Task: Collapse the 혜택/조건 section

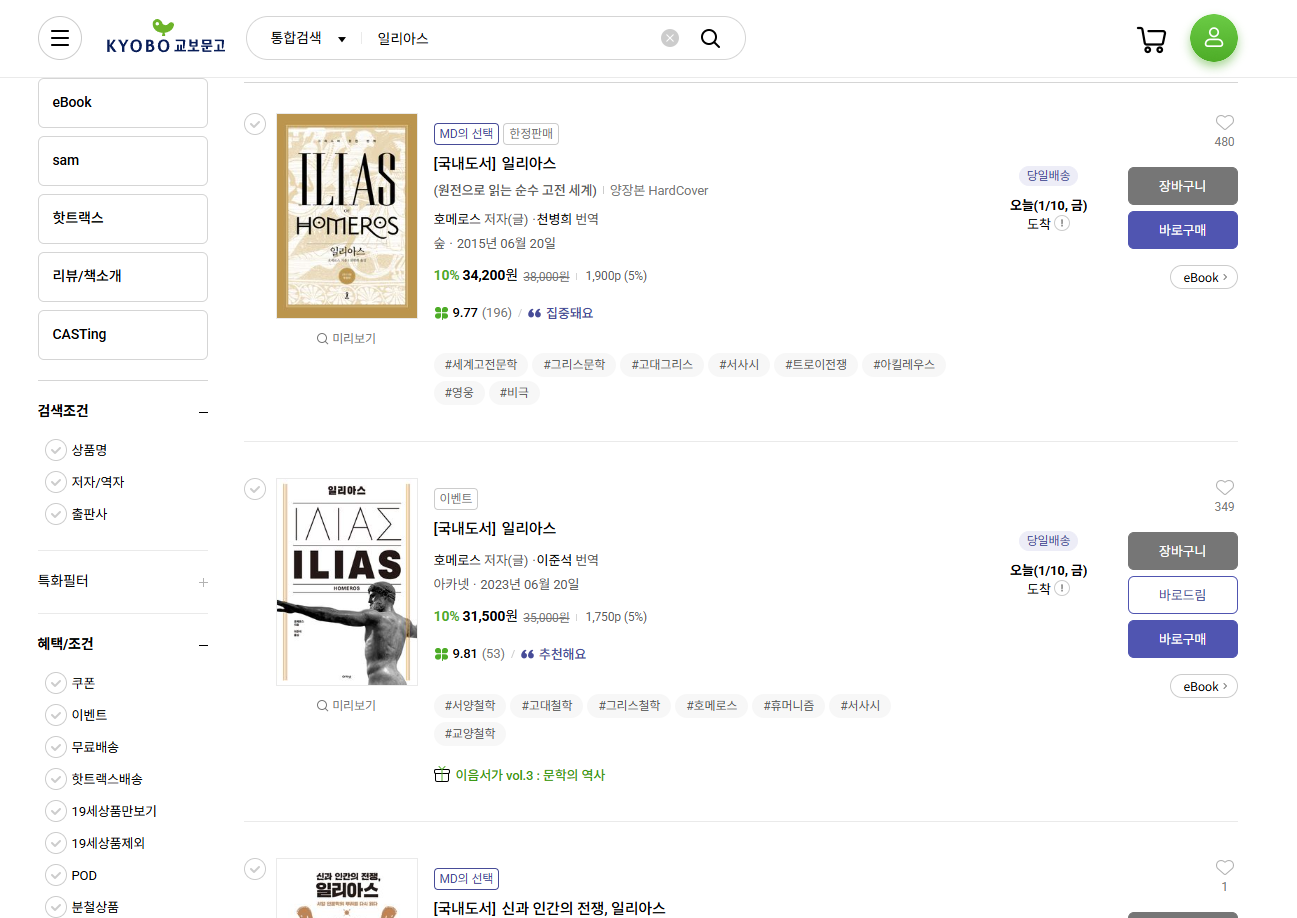Action: coord(203,645)
